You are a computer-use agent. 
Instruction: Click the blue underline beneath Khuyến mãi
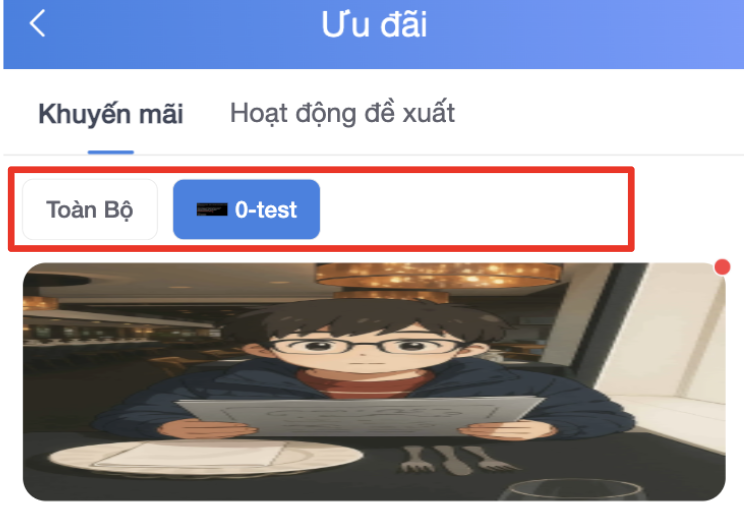coord(111,152)
